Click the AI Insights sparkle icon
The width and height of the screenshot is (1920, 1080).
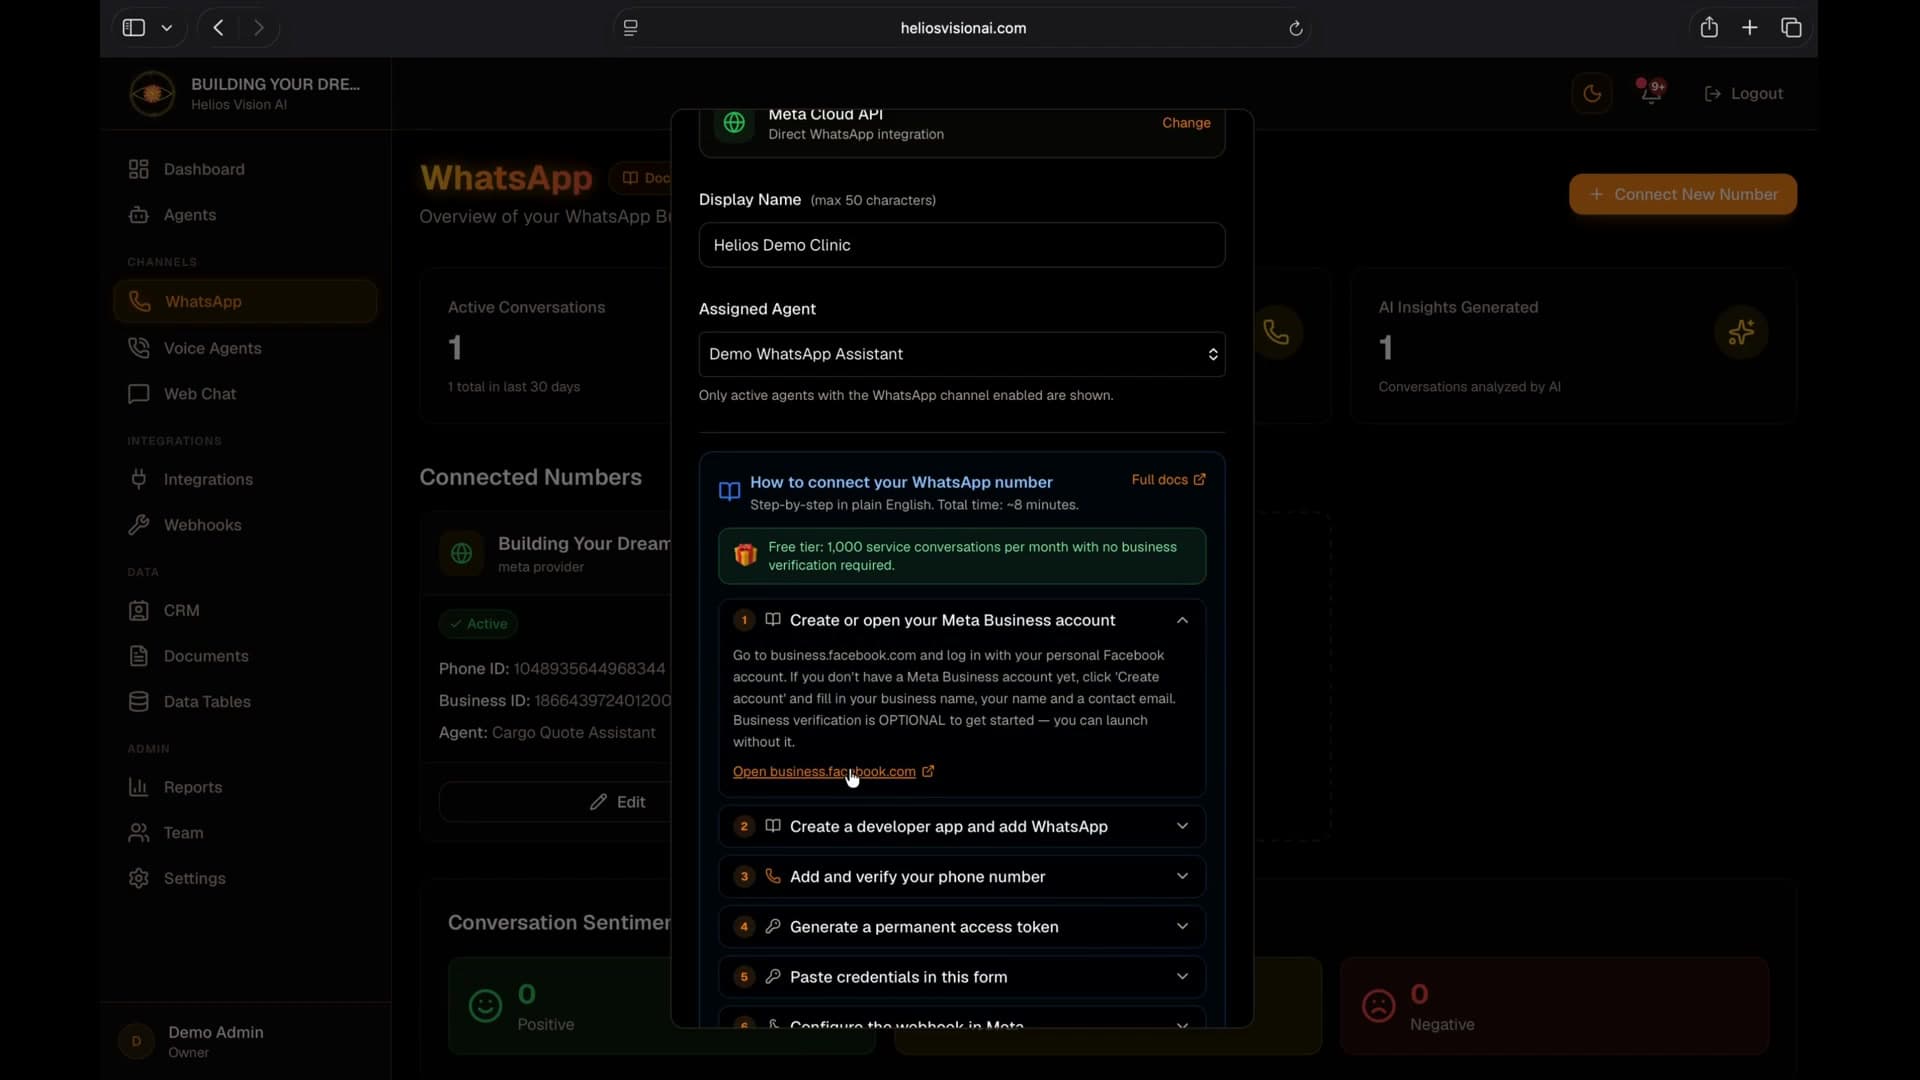pos(1741,332)
